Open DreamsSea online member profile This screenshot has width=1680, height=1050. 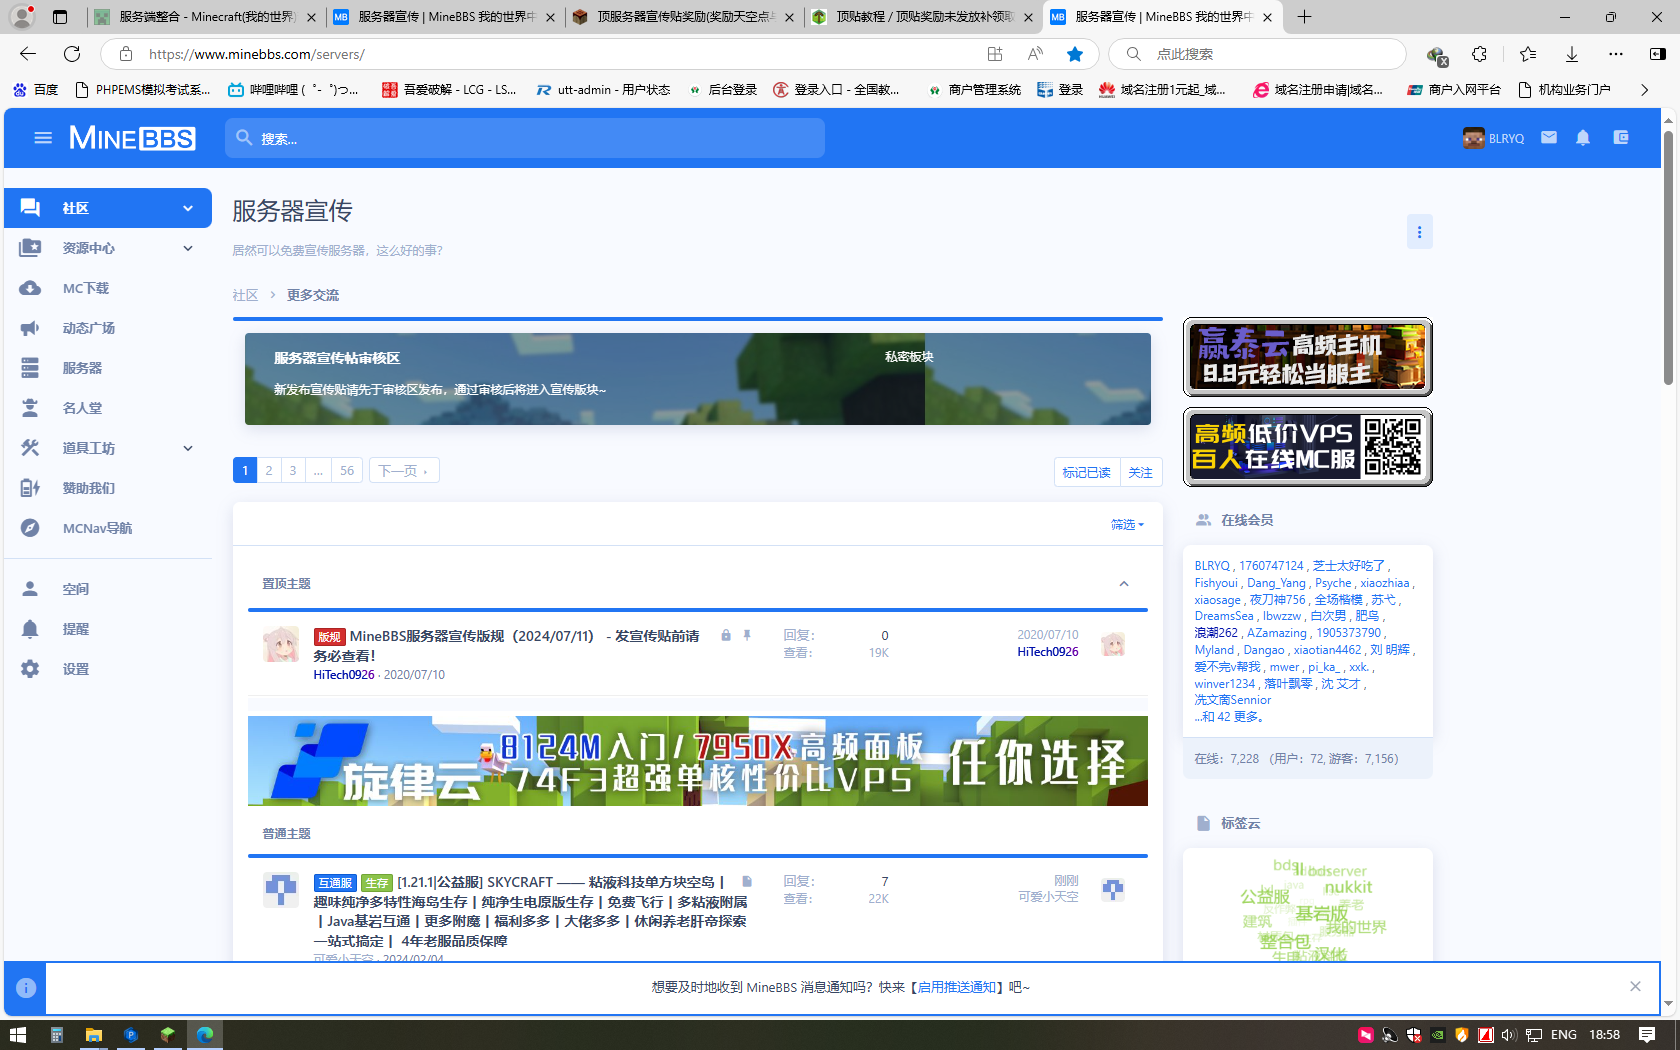[x=1224, y=616]
